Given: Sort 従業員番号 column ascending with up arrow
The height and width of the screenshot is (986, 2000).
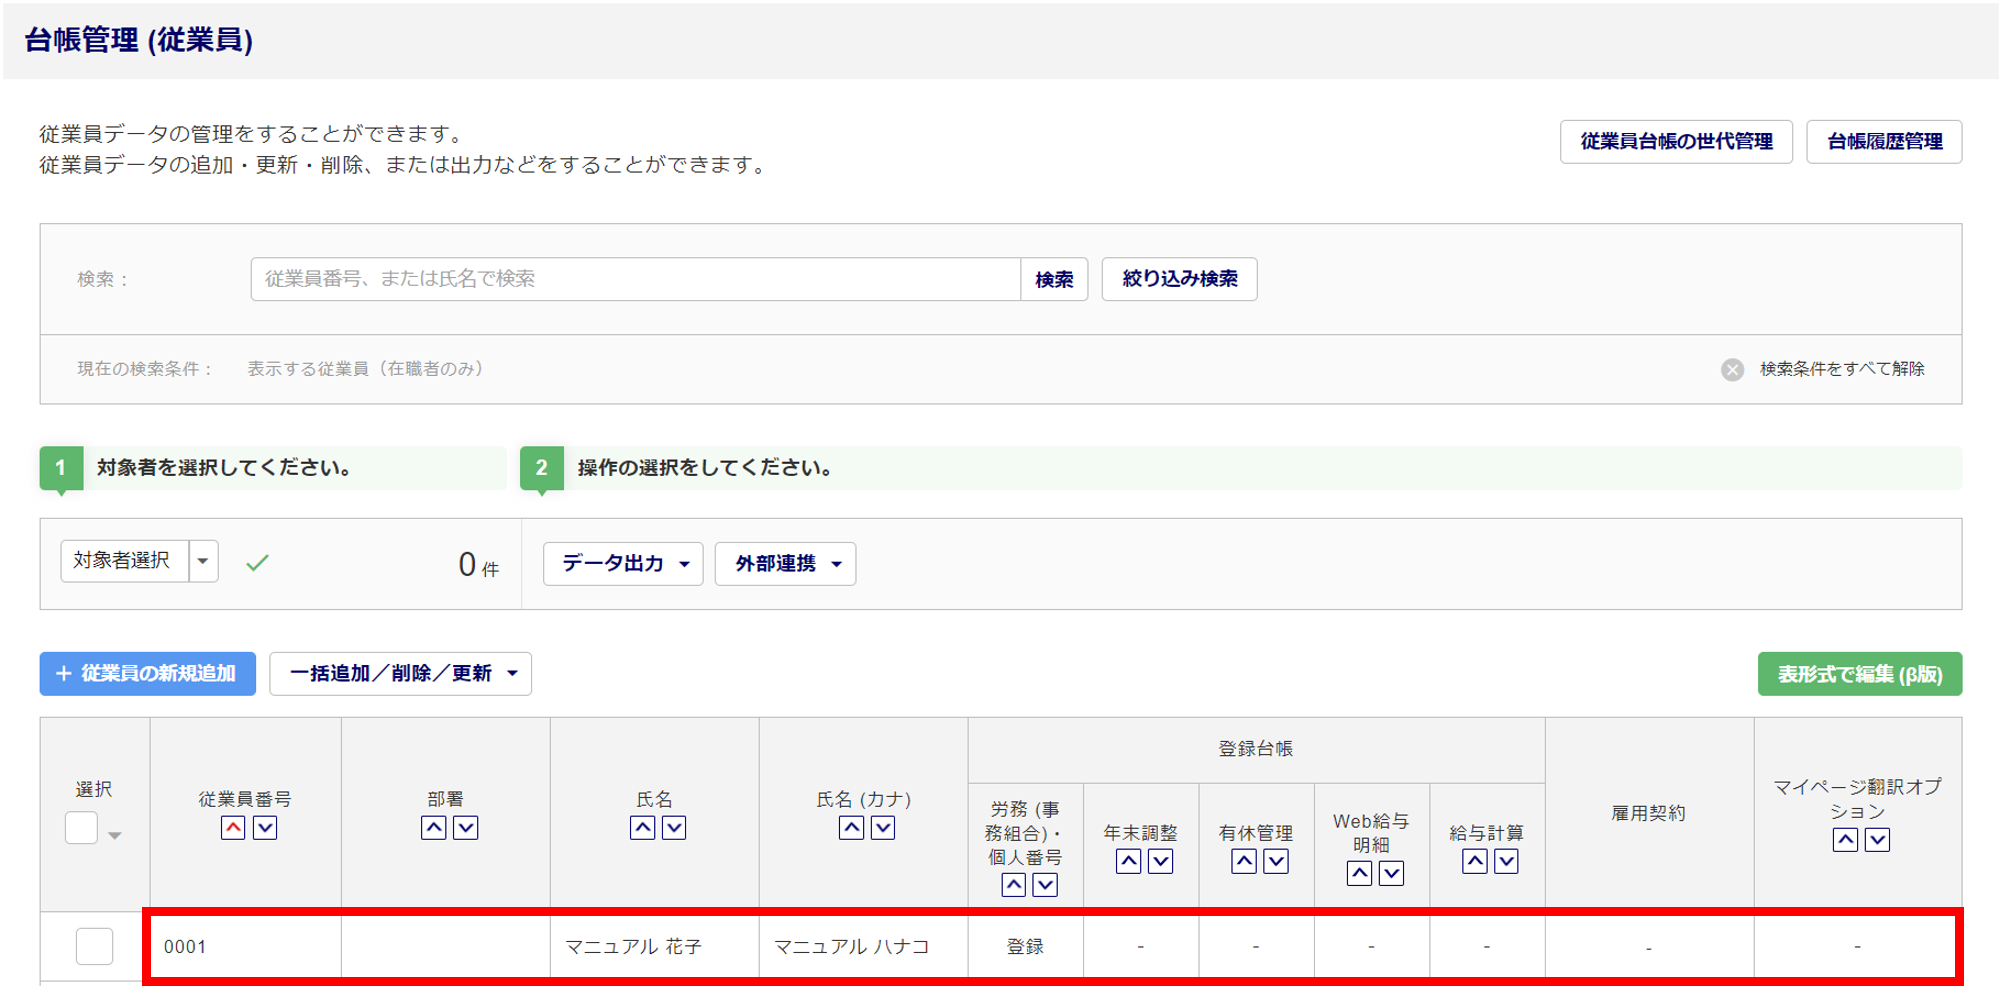Looking at the screenshot, I should (233, 828).
